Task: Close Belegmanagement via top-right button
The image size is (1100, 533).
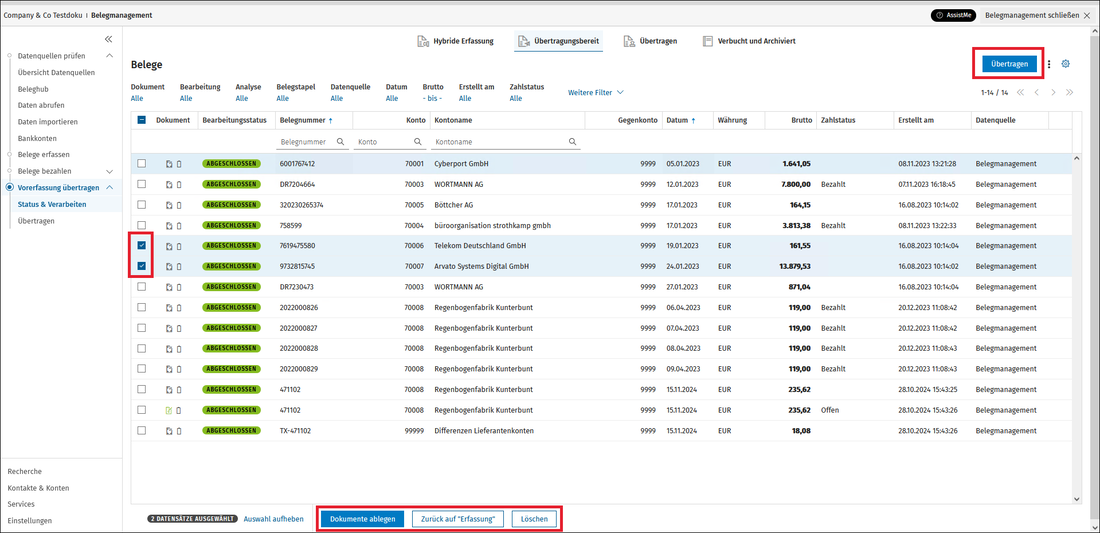Action: (1038, 15)
